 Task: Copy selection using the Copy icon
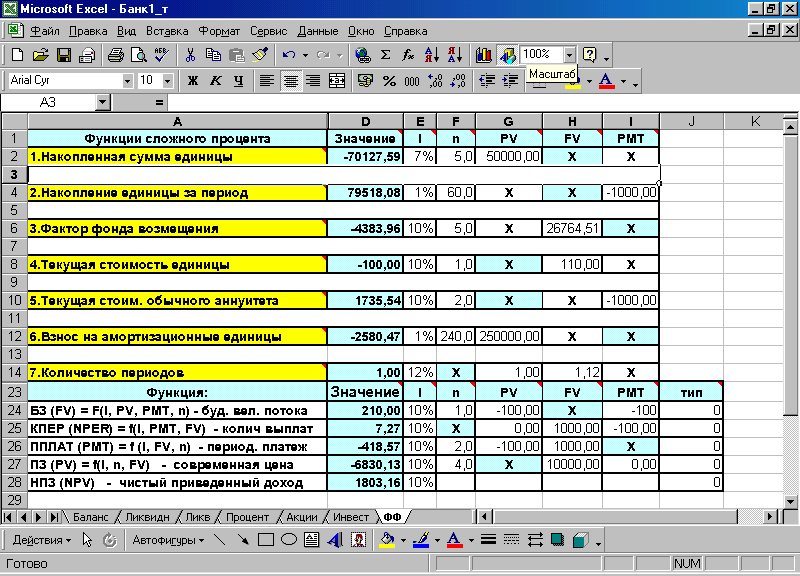point(213,55)
